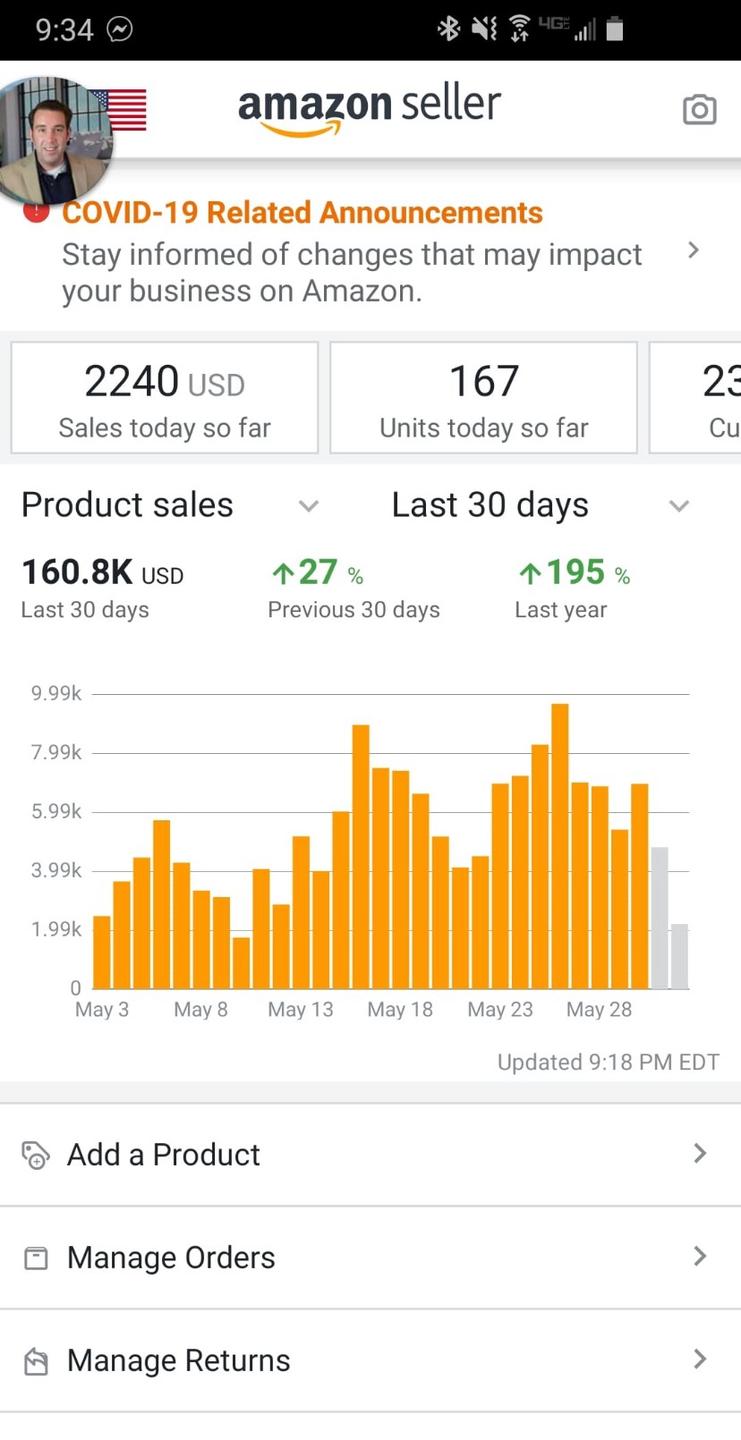Open COVID-19 Related Announcements link
This screenshot has height=1440, width=741.
[x=302, y=213]
